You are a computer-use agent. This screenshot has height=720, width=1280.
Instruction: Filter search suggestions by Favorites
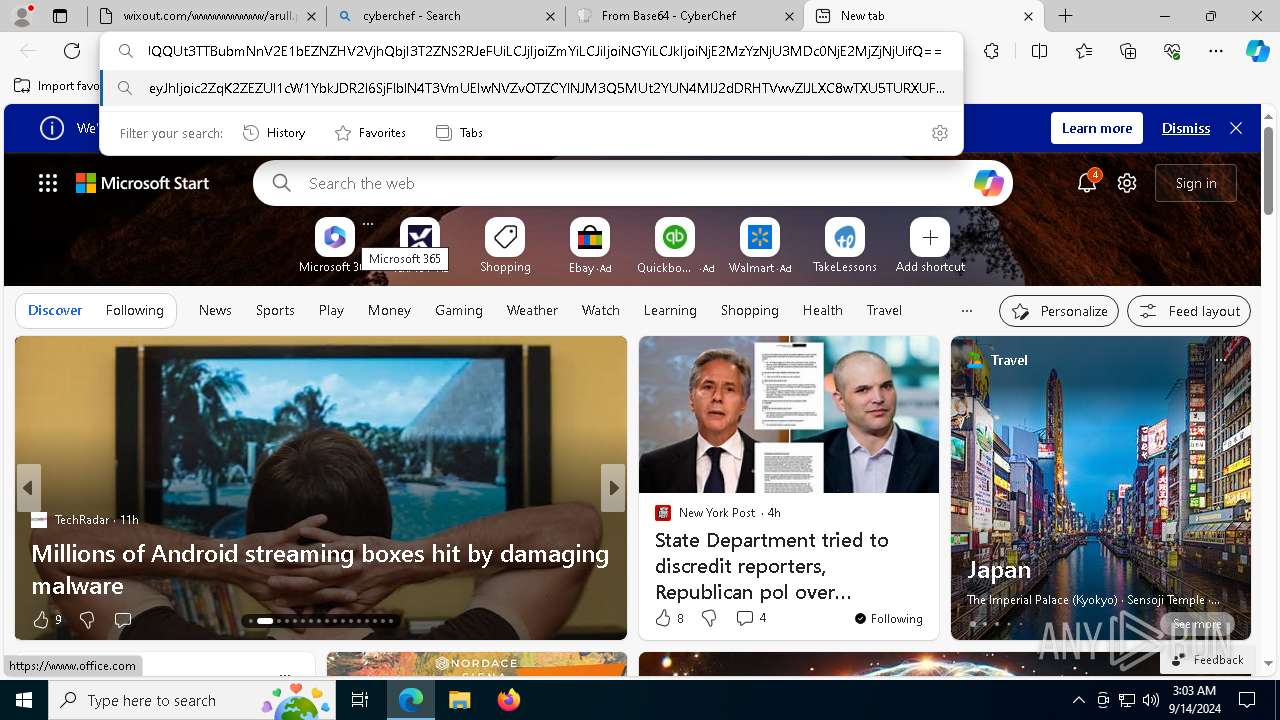[370, 133]
